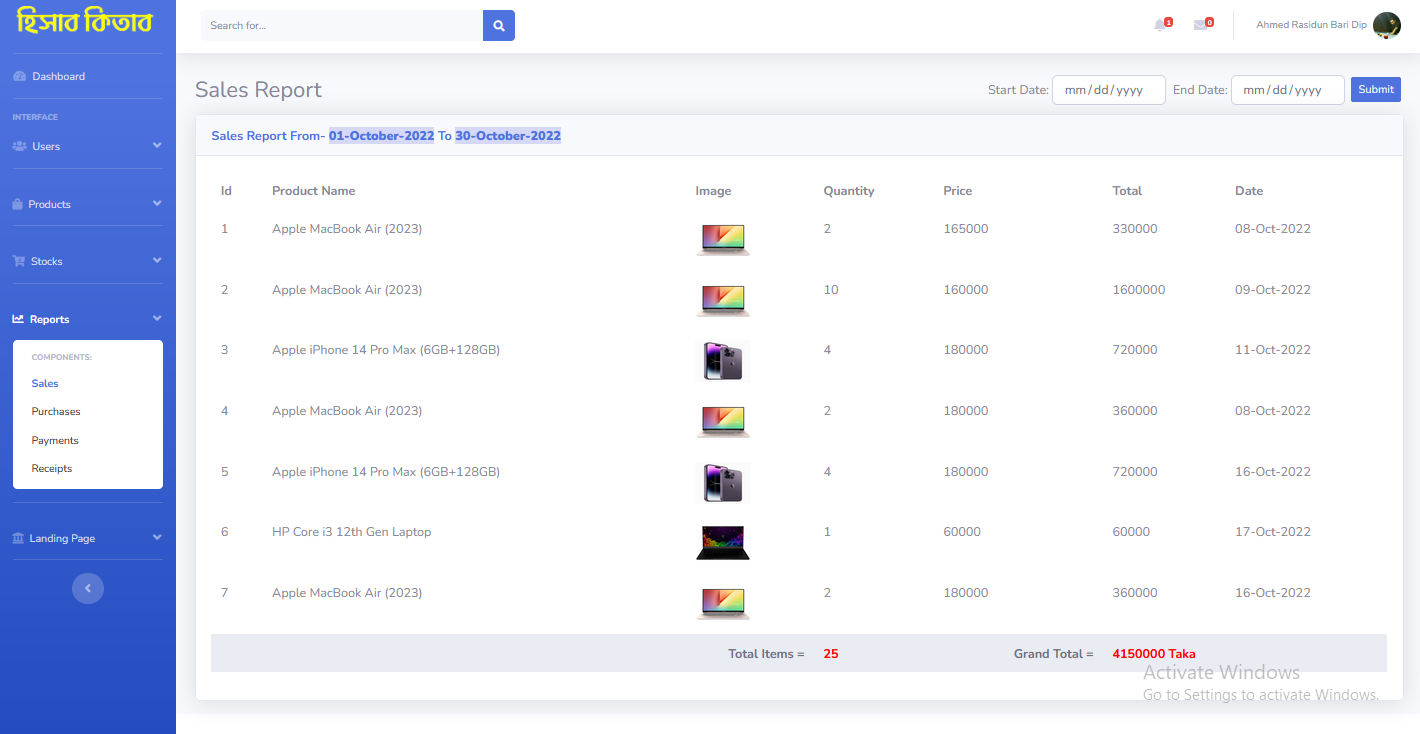
Task: Open the Payments report entry
Action: pyautogui.click(x=54, y=440)
